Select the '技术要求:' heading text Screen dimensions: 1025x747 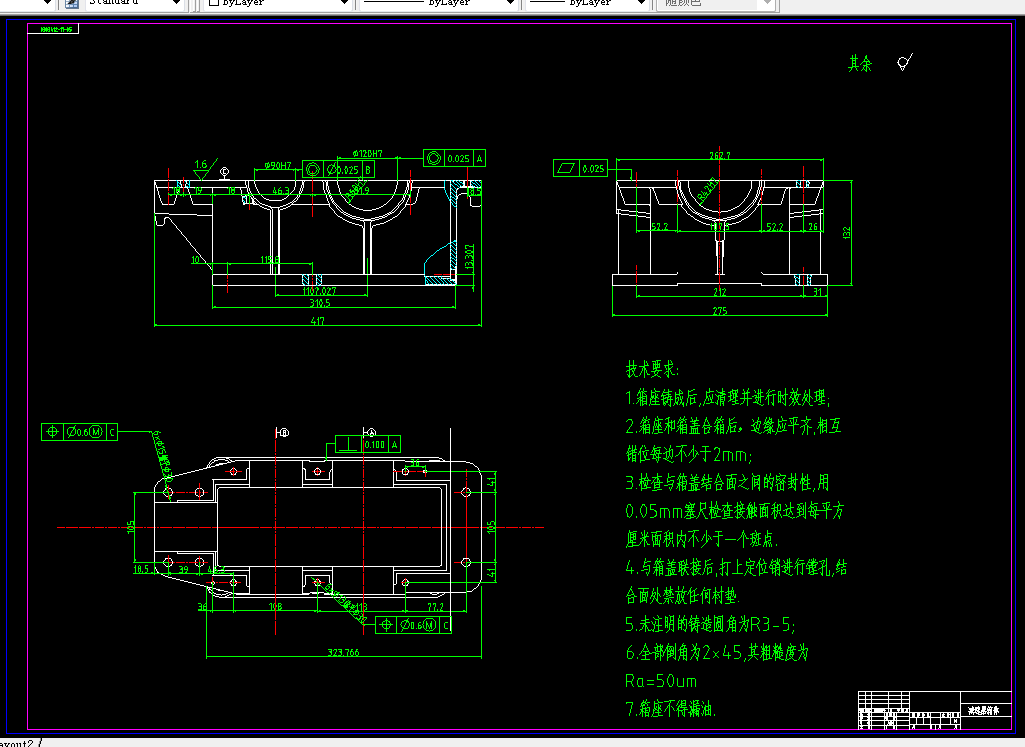652,369
